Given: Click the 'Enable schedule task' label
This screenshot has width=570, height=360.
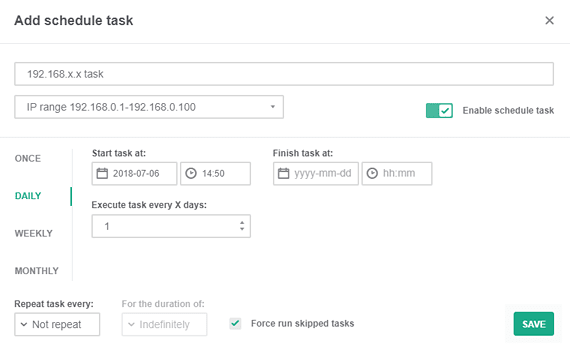Looking at the screenshot, I should 508,111.
